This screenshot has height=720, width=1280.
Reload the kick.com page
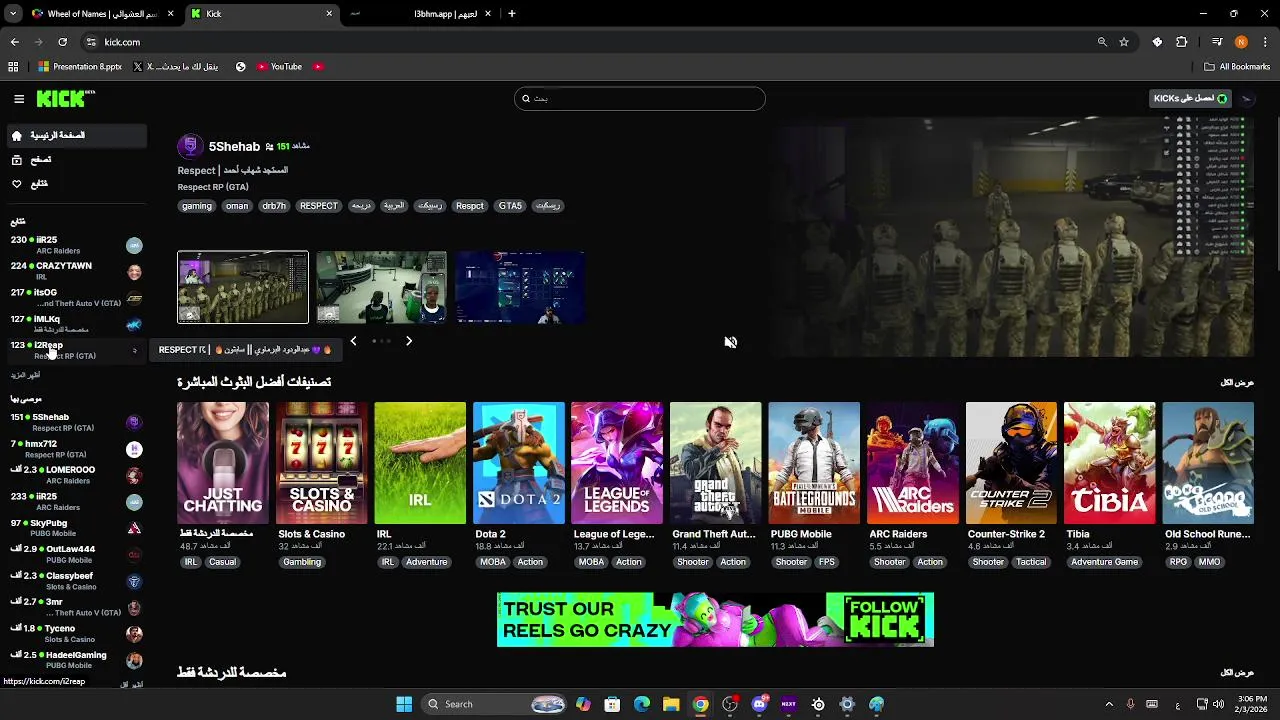click(x=62, y=42)
